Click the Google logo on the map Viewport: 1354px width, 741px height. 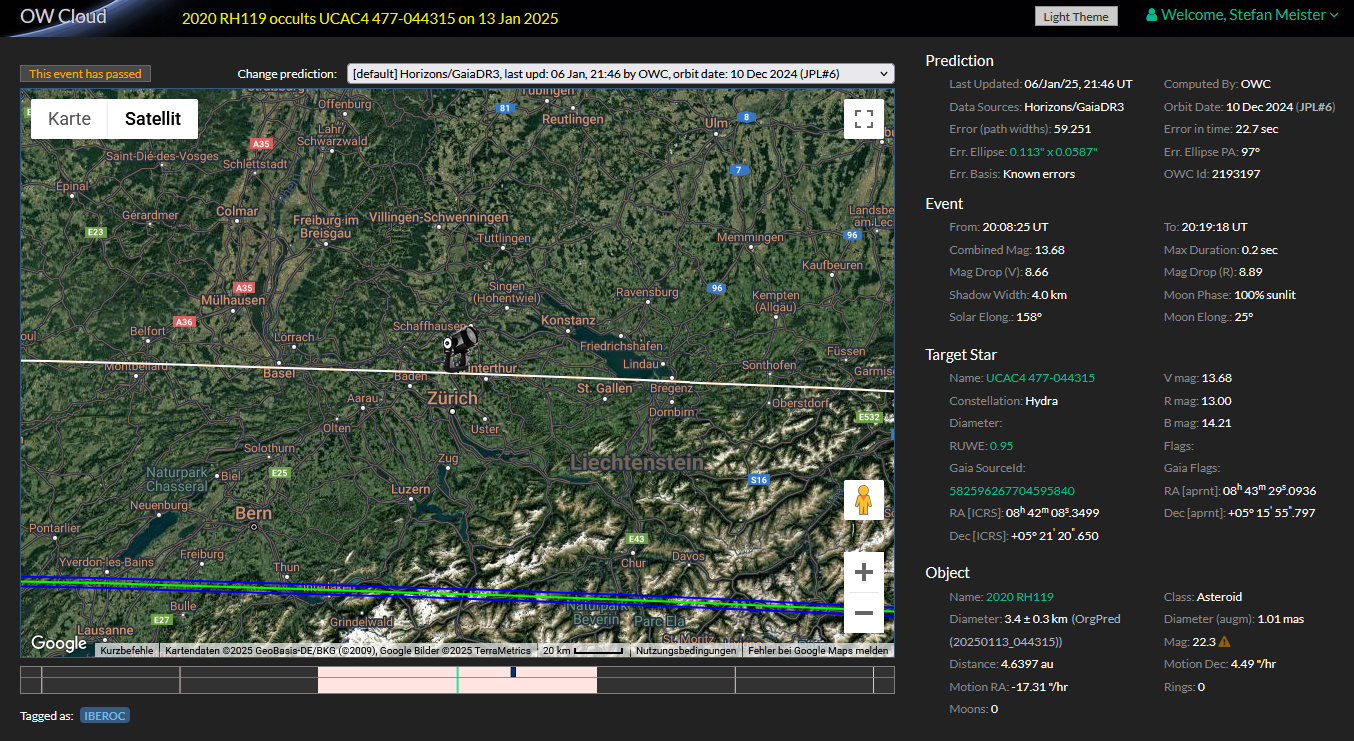58,644
